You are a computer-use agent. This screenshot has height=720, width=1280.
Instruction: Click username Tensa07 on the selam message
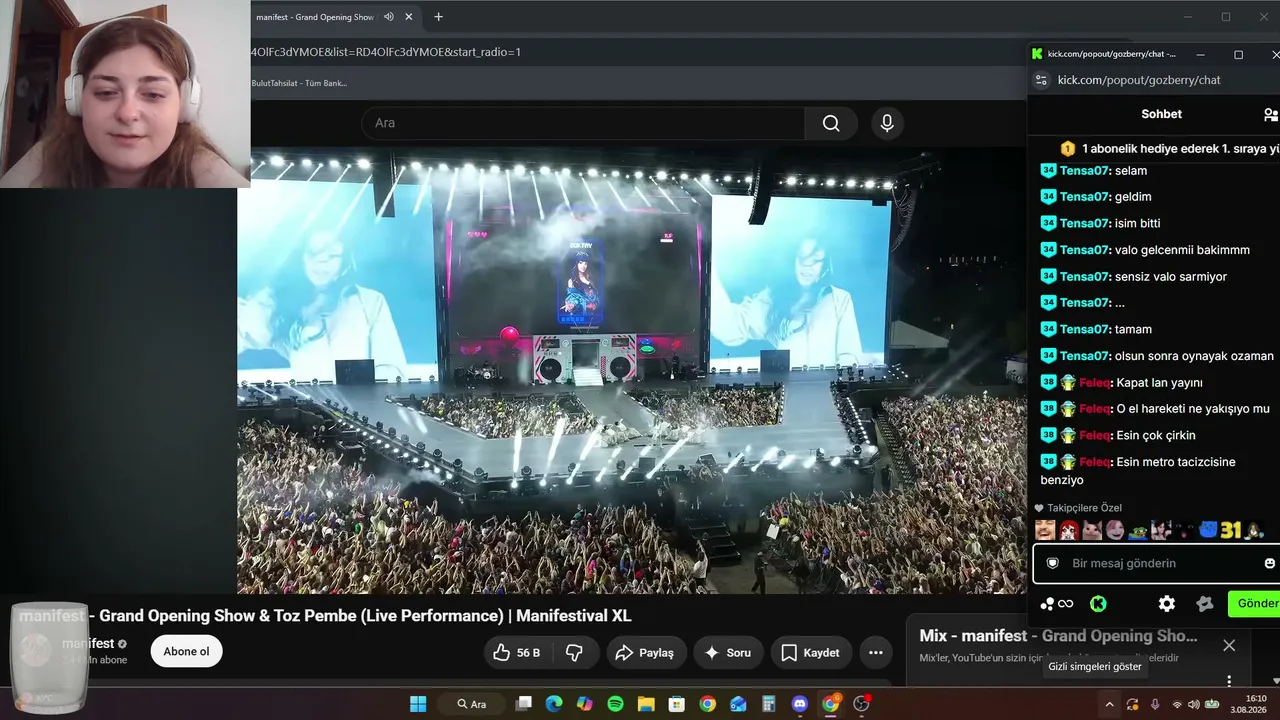click(1086, 171)
